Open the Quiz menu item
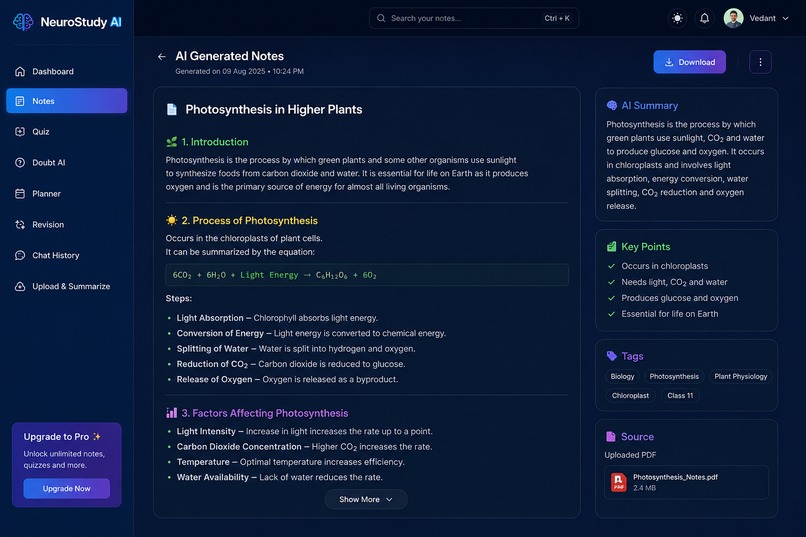Image resolution: width=806 pixels, height=537 pixels. click(x=67, y=132)
